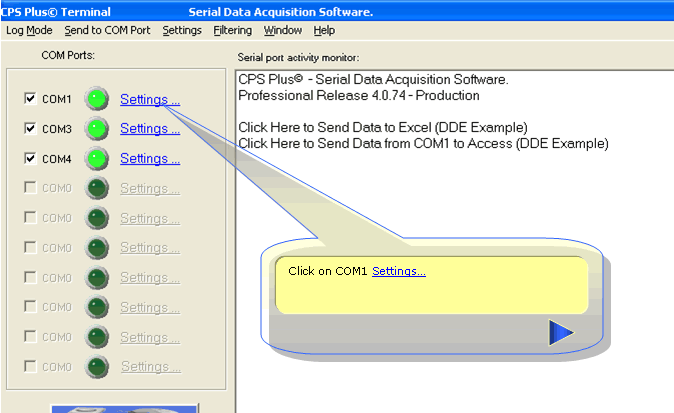The height and width of the screenshot is (413, 674).
Task: Open the Log Mode menu
Action: tap(29, 31)
